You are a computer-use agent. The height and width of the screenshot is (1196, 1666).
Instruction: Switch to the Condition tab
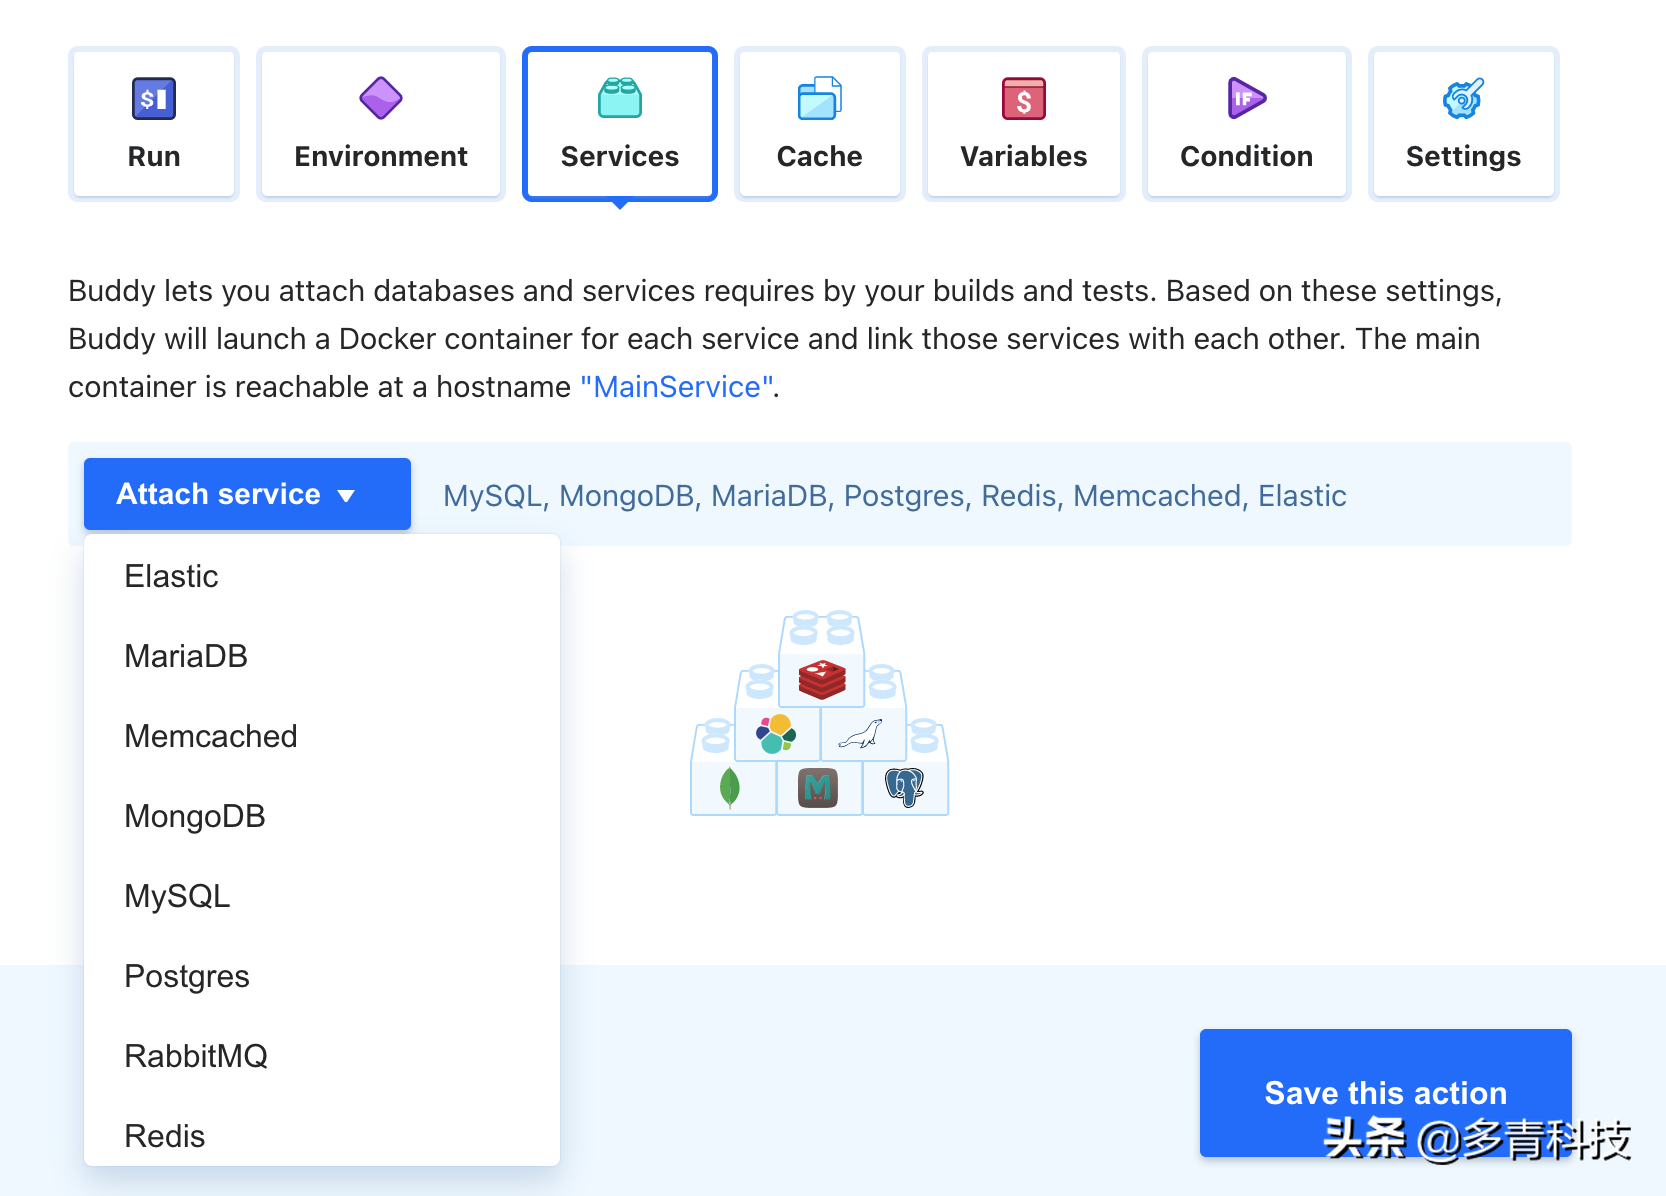coord(1247,124)
